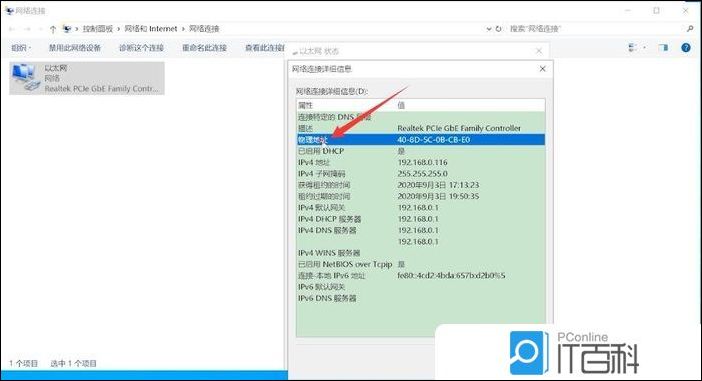Click the fe80 IPv6 address value
Screen dimensions: 702x381
click(x=451, y=276)
